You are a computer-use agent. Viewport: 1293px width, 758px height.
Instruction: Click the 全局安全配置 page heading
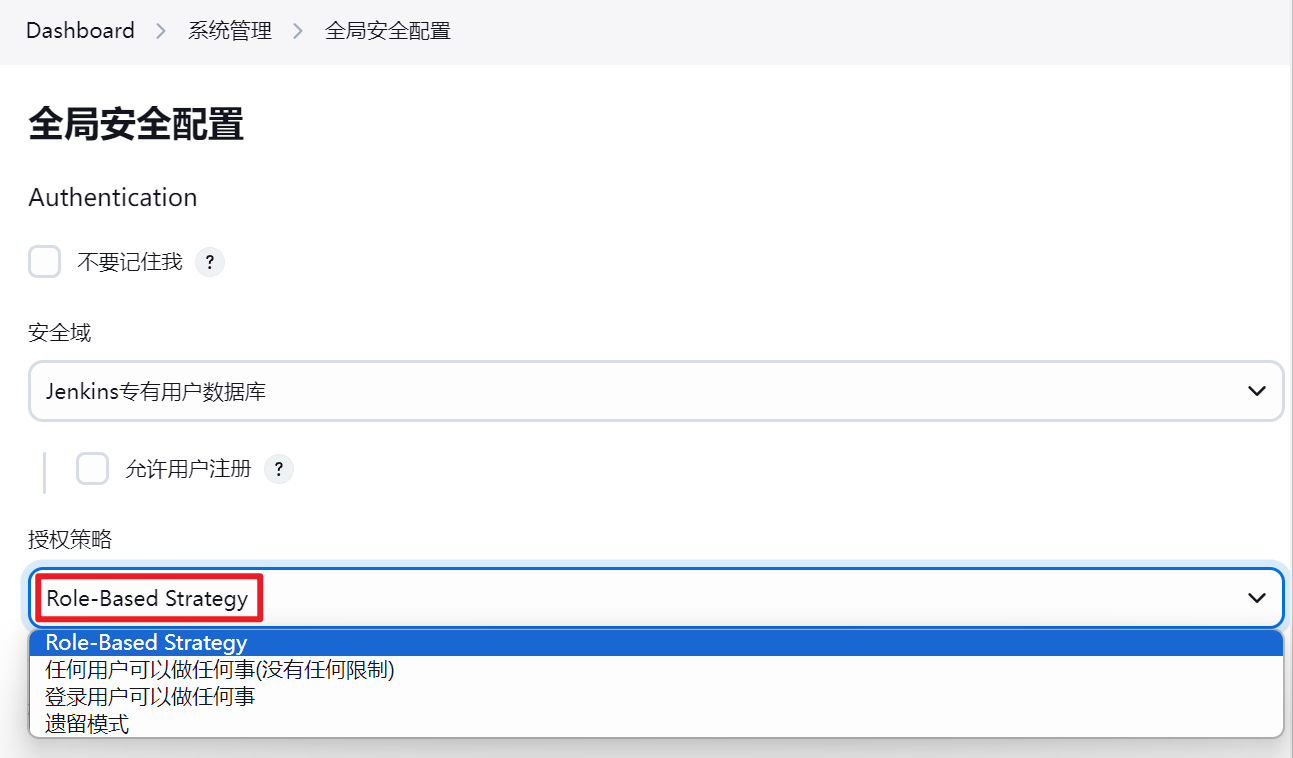point(136,125)
